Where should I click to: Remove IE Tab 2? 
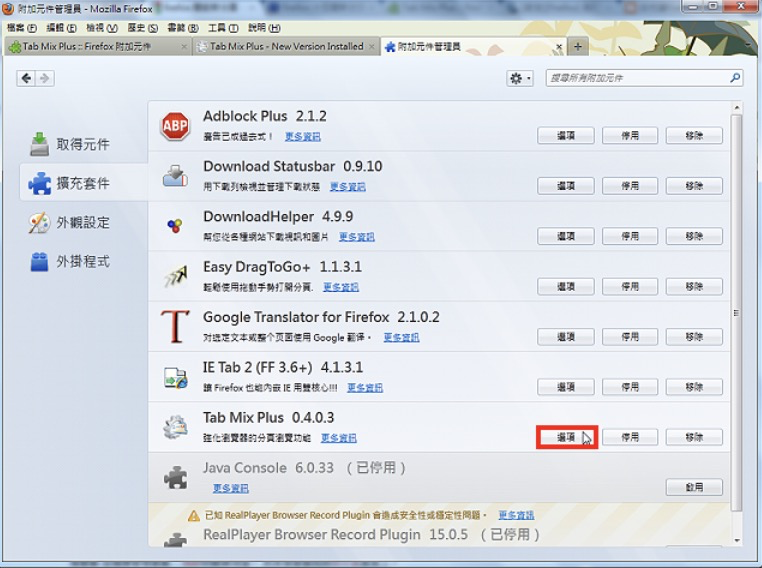tap(694, 387)
